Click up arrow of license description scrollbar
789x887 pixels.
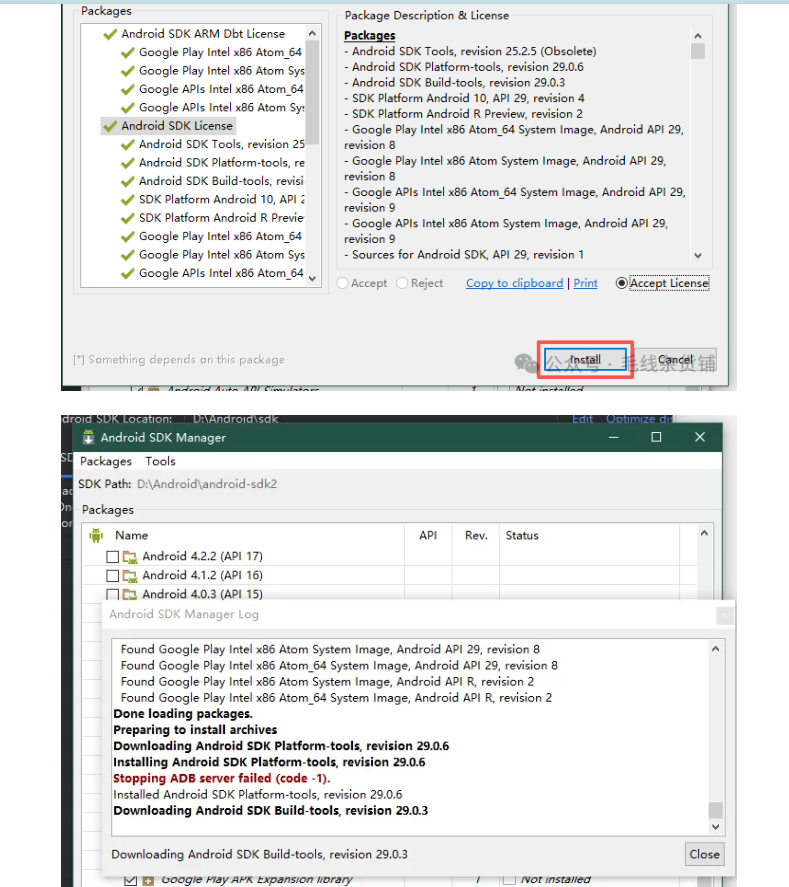pos(698,36)
